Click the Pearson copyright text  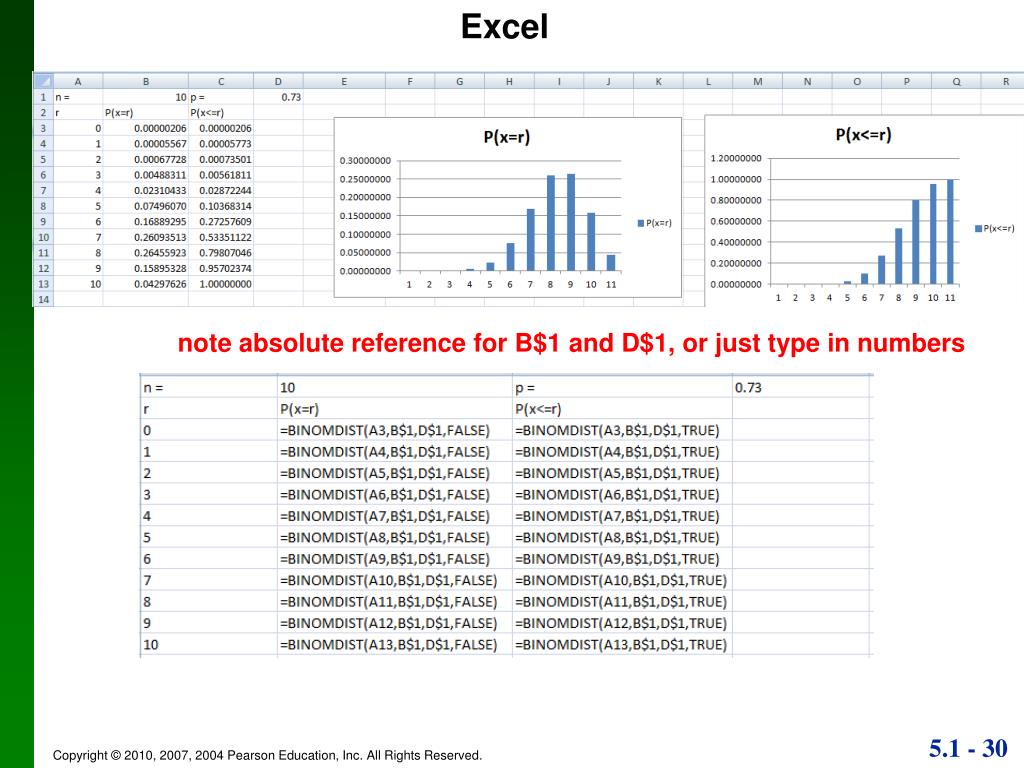tap(267, 756)
